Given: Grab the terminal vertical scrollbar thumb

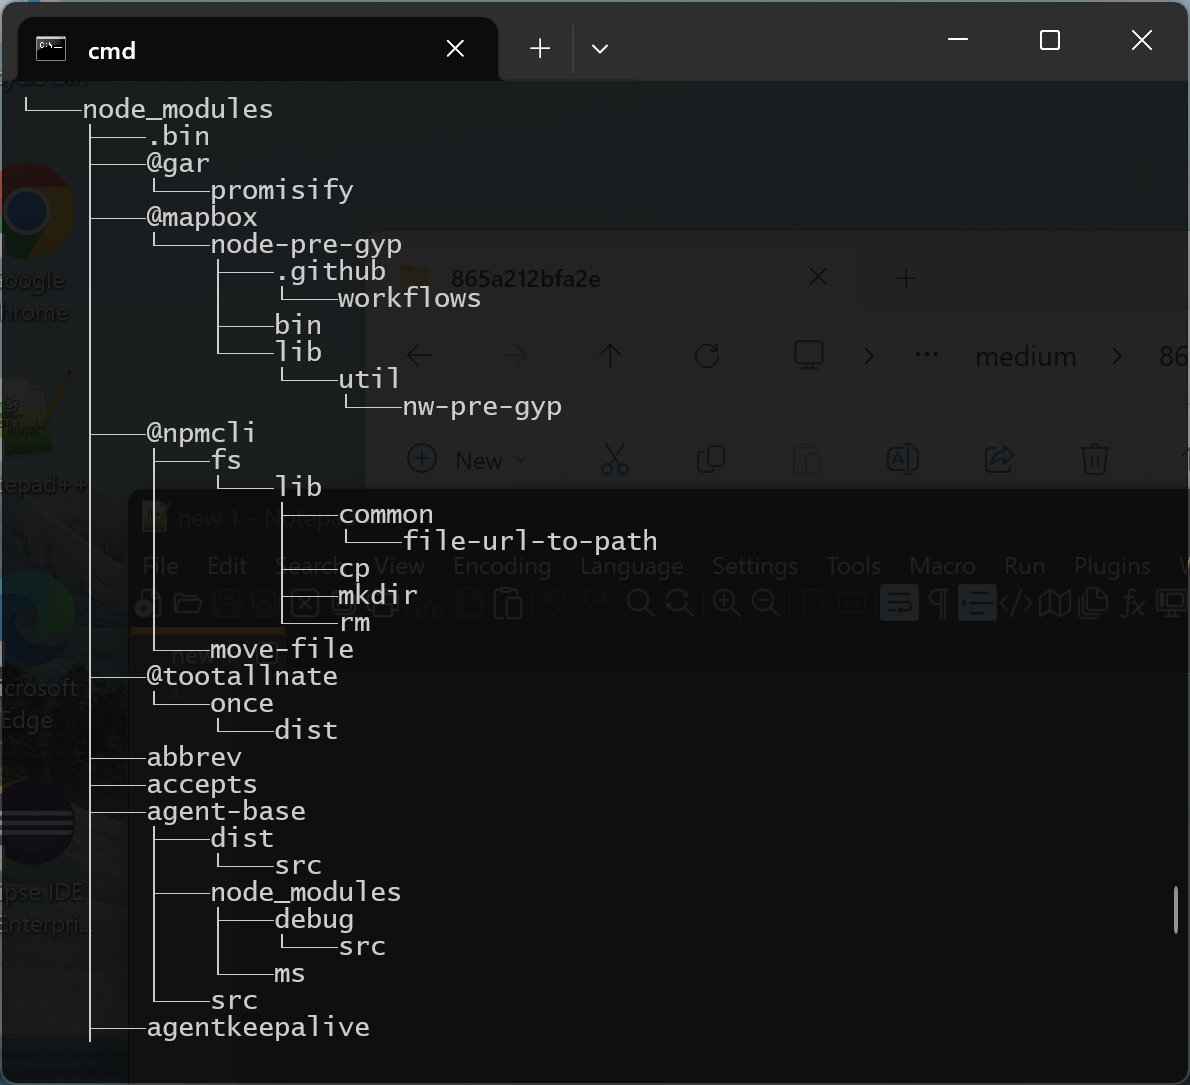Looking at the screenshot, I should pos(1176,910).
